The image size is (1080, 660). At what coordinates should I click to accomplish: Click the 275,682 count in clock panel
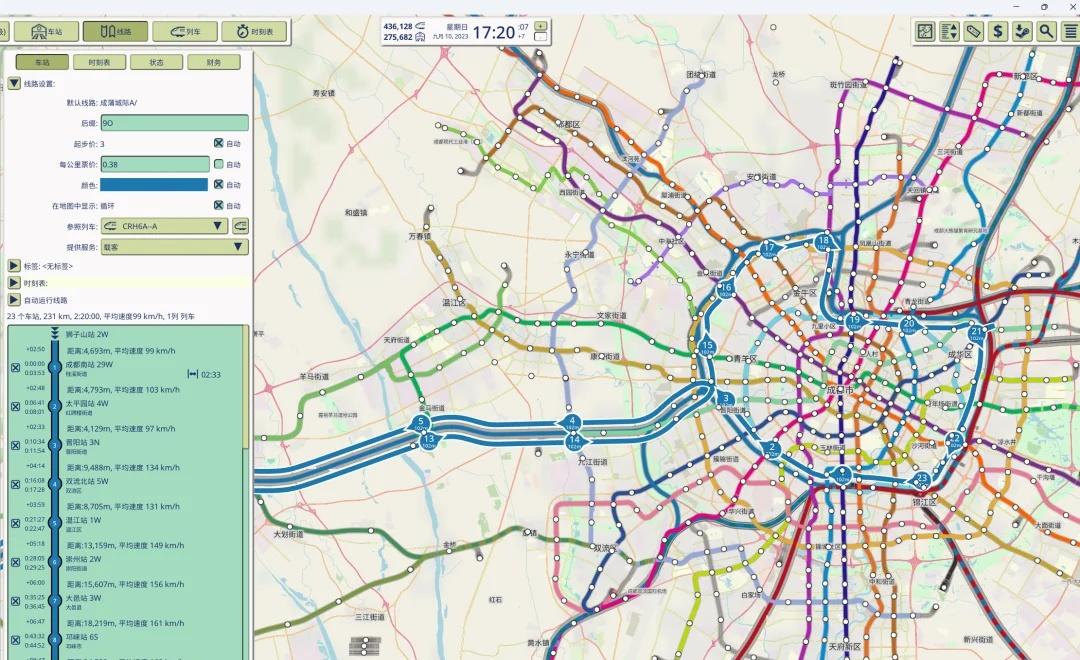pos(397,37)
